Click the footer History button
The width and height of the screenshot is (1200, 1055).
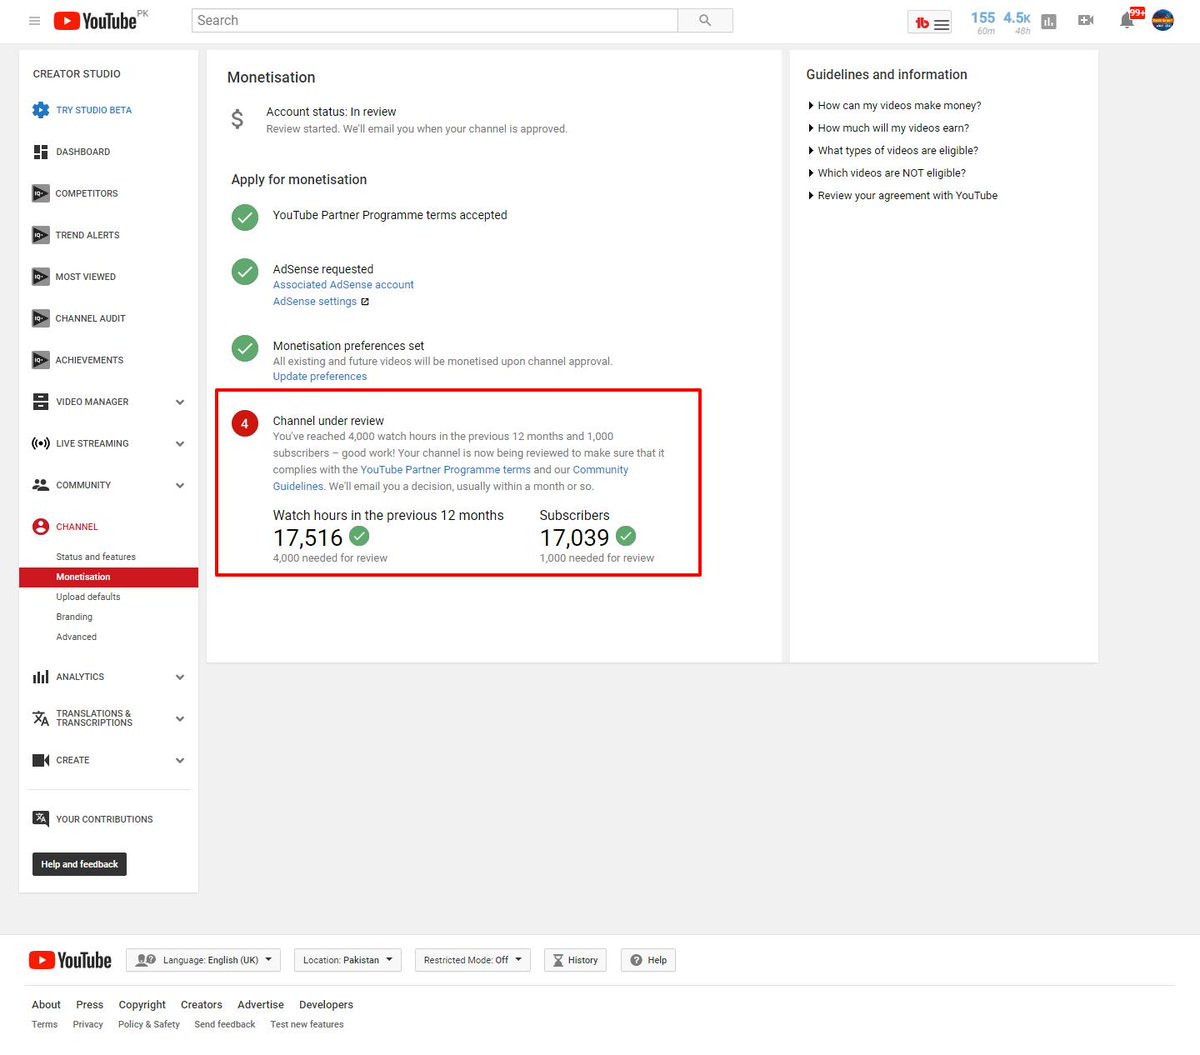575,960
